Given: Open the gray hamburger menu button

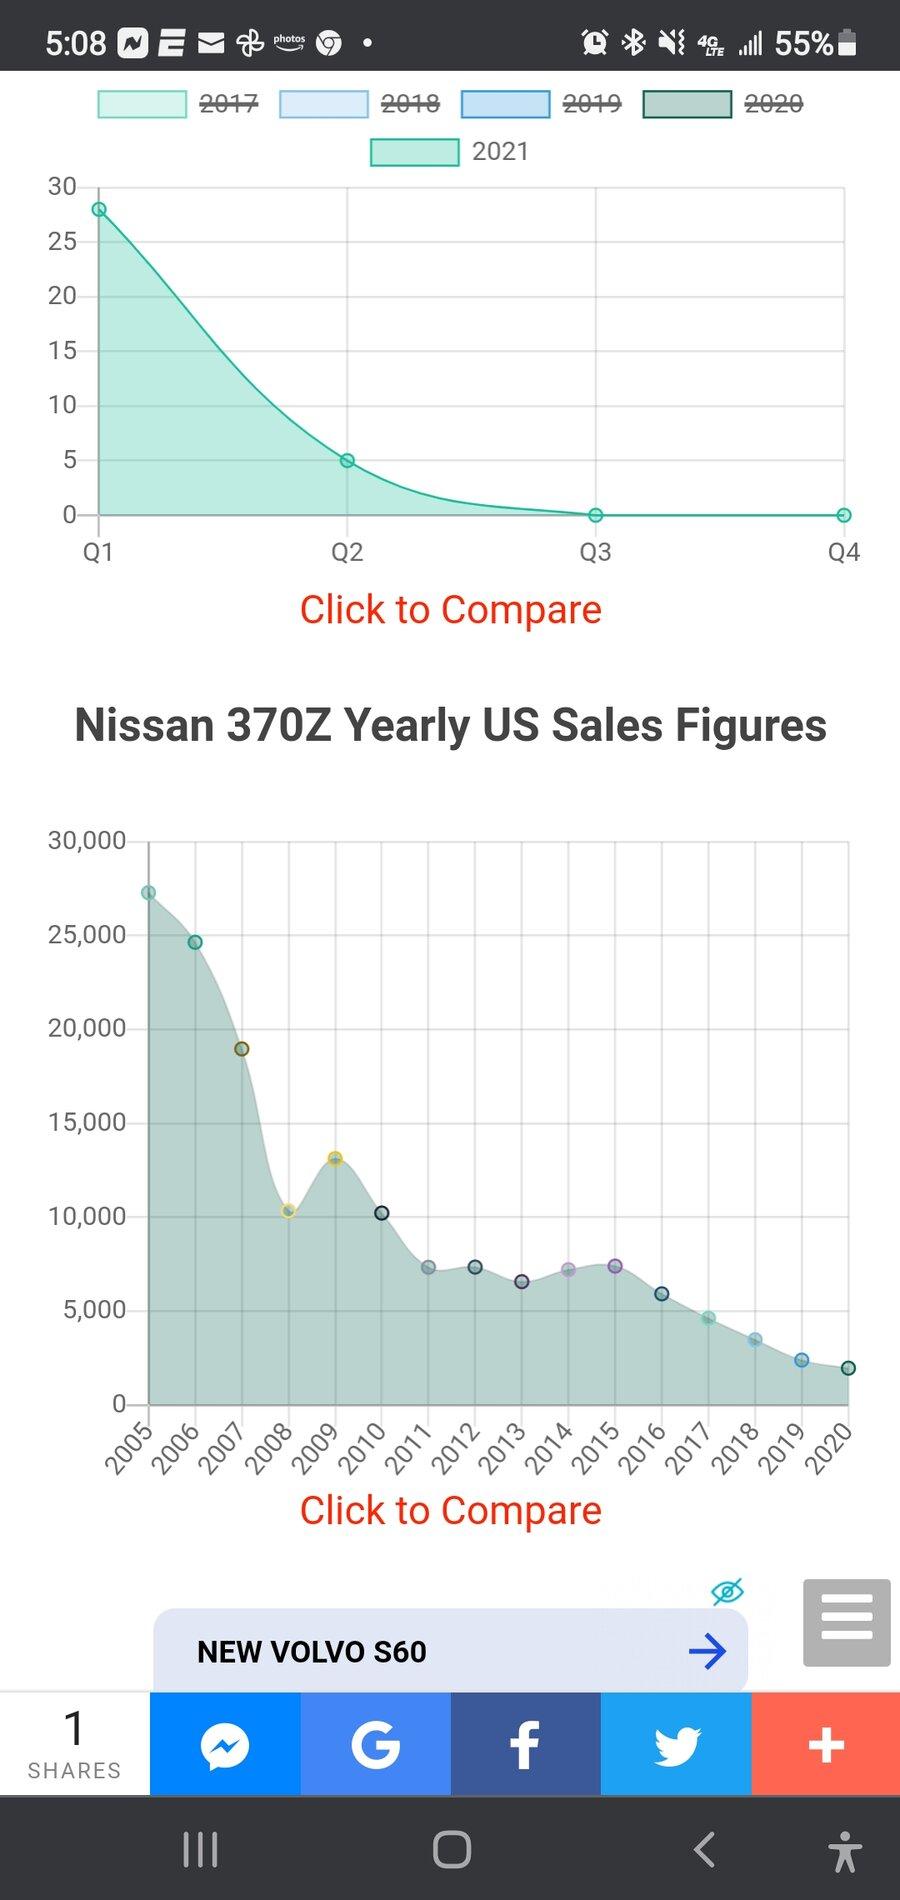Looking at the screenshot, I should [847, 1622].
